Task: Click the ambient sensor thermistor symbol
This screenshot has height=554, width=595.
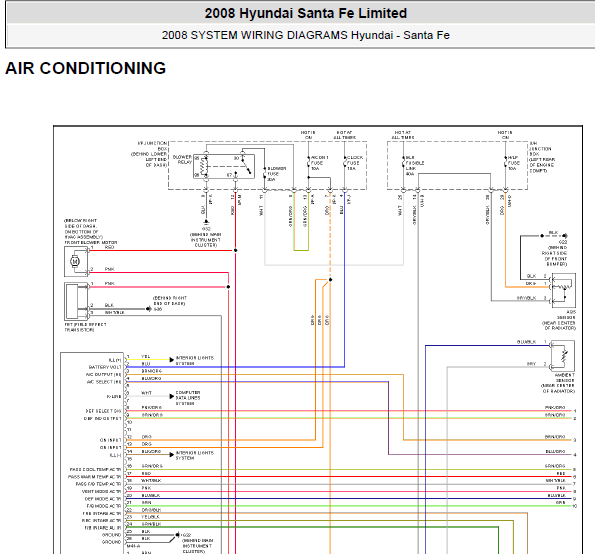Action: click(x=562, y=356)
